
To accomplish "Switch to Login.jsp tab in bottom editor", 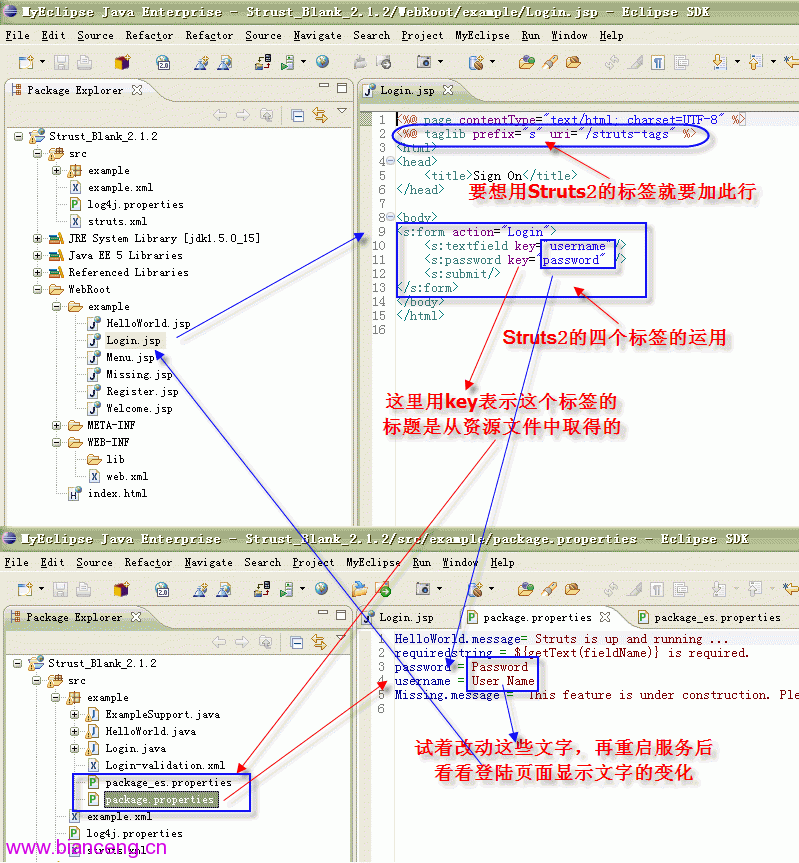I will (x=406, y=618).
